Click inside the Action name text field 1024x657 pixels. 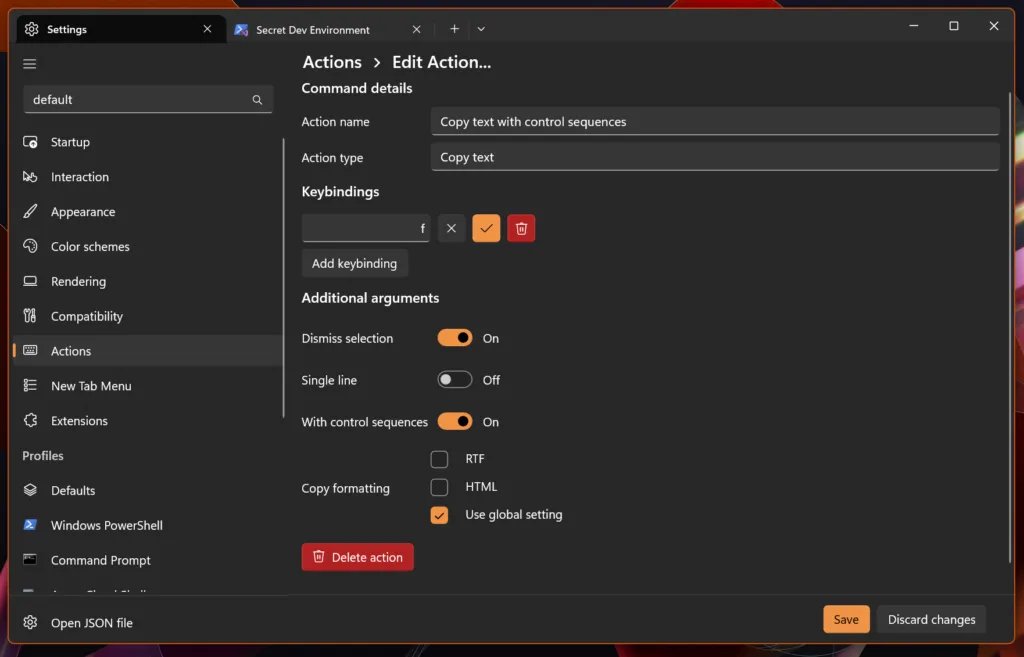coord(714,121)
